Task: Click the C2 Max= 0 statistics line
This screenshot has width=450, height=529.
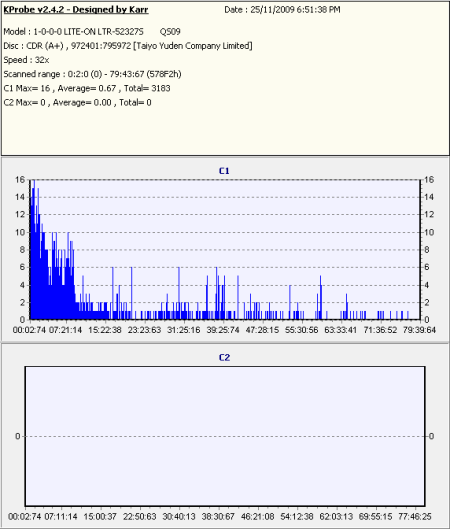Action: point(77,103)
